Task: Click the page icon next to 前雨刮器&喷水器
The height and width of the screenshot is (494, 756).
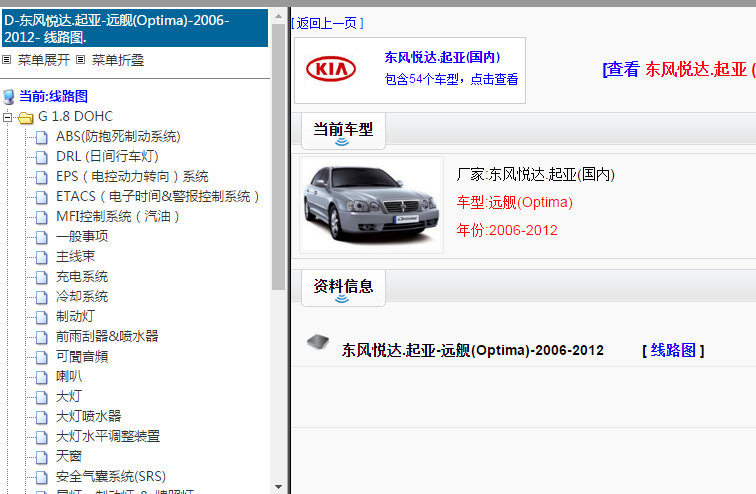Action: point(42,337)
